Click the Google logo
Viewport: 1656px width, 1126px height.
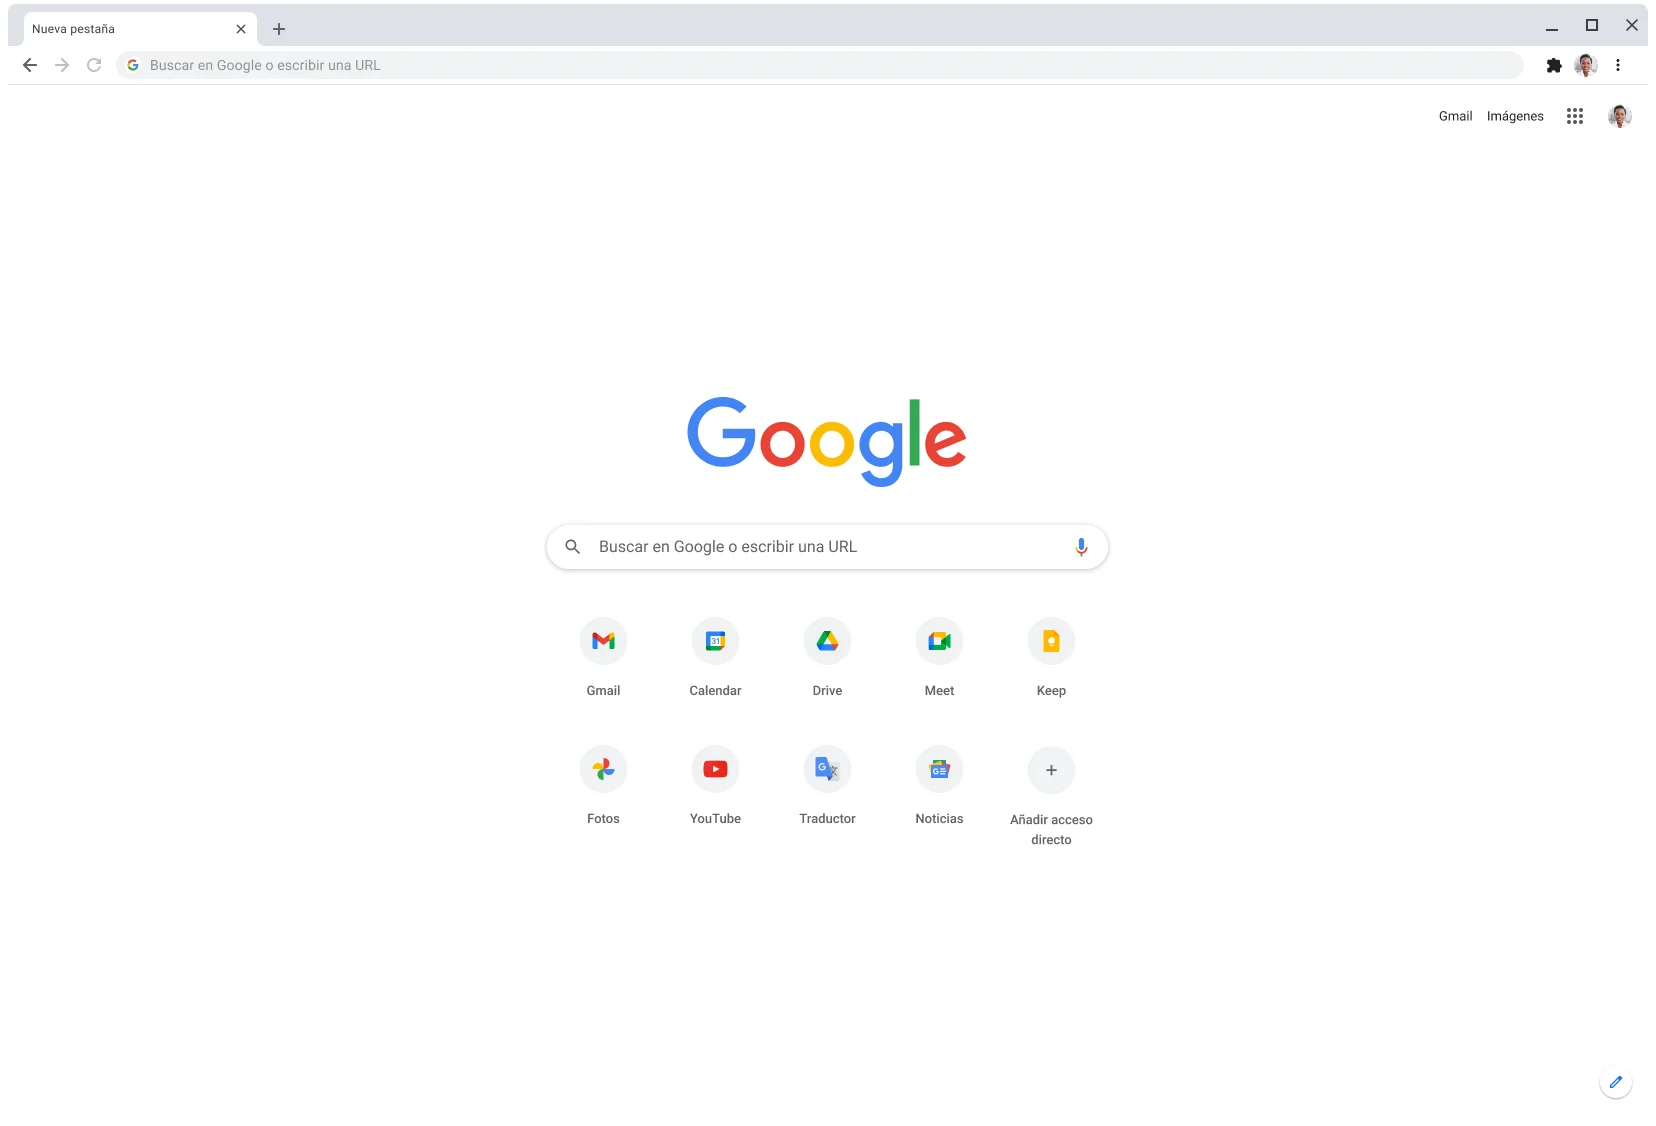pyautogui.click(x=827, y=441)
